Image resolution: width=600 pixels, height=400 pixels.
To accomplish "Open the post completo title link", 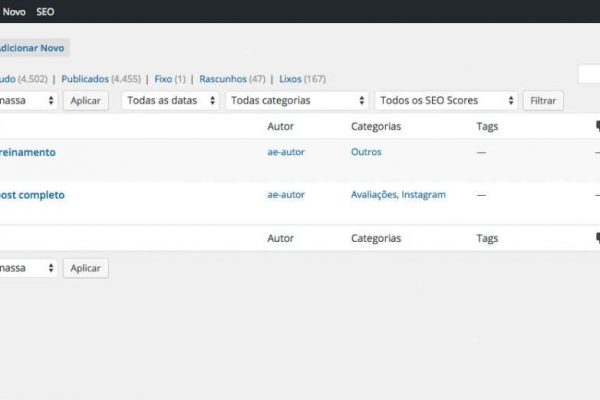I will click(x=32, y=195).
